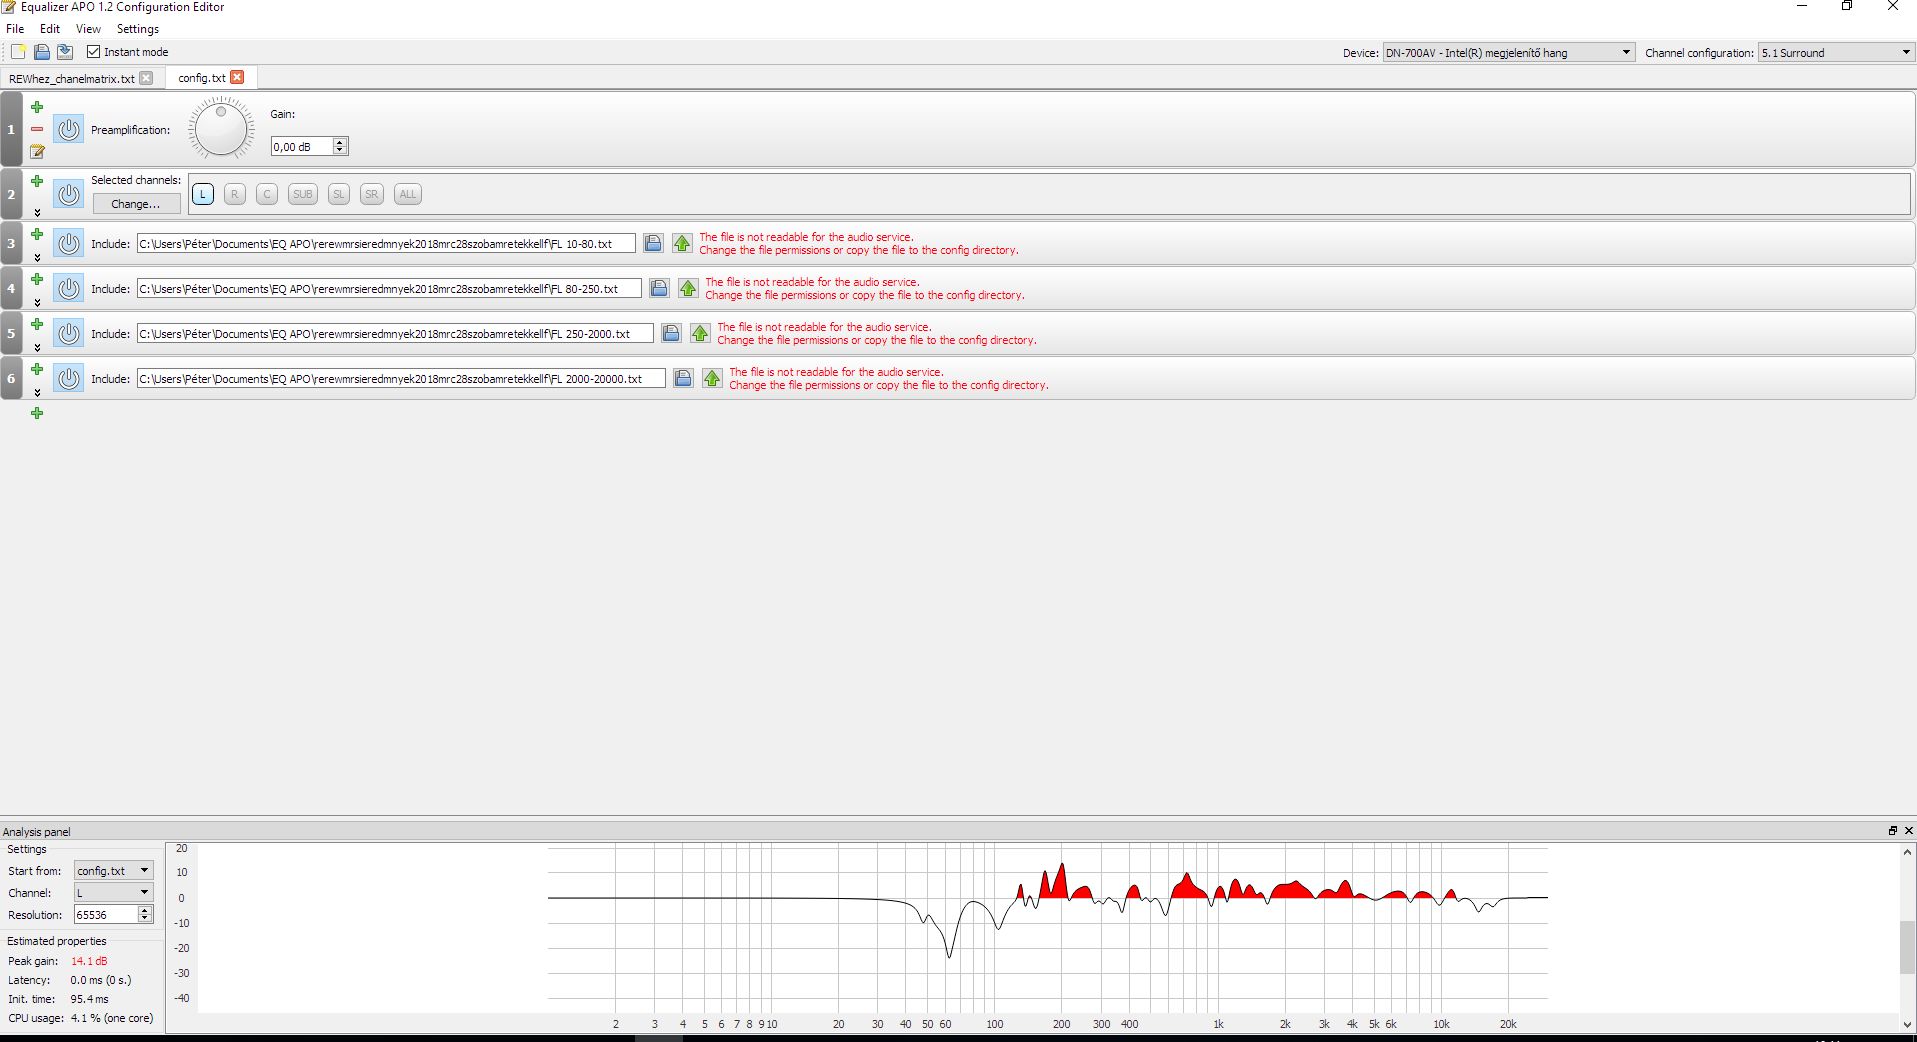1917x1042 pixels.
Task: Open the FL 80-250.txt include in tab
Action: (x=688, y=288)
